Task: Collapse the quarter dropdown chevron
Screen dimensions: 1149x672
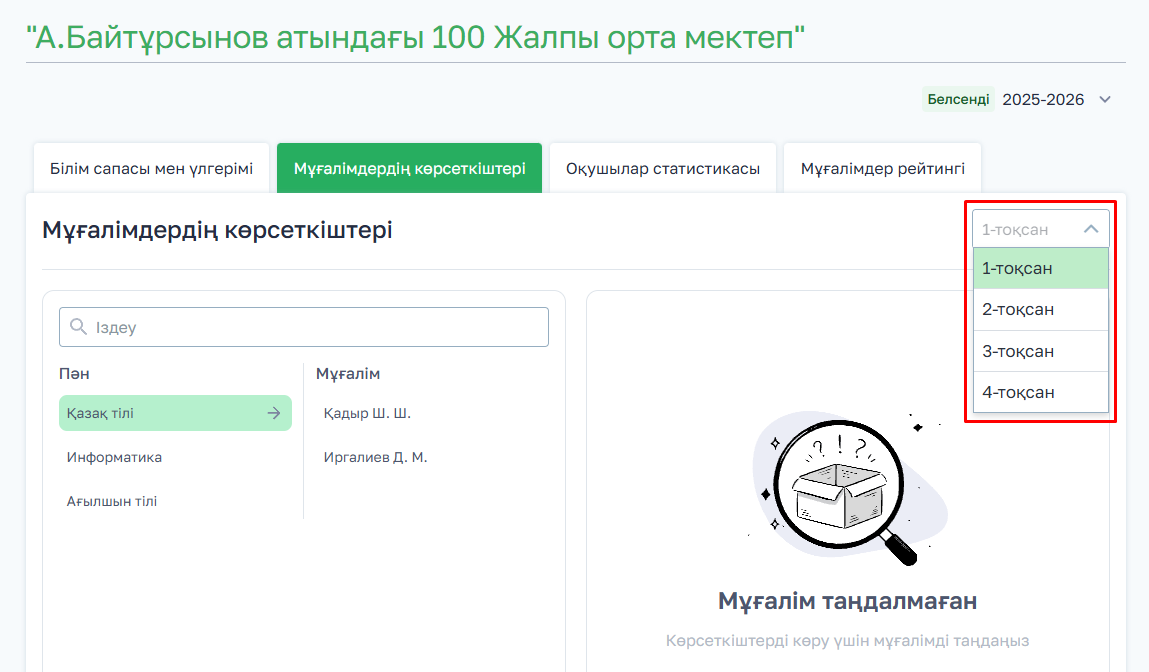Action: click(x=1091, y=229)
